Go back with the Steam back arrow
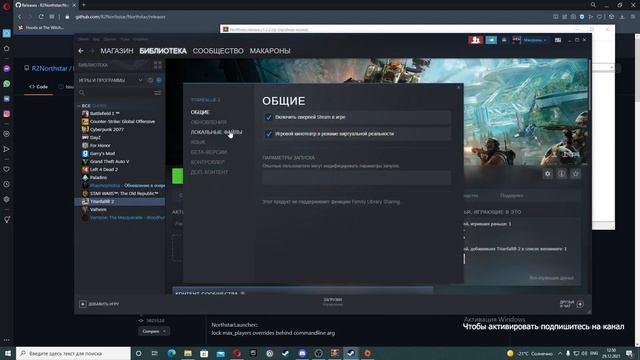Image resolution: width=640 pixels, height=360 pixels. (81, 51)
